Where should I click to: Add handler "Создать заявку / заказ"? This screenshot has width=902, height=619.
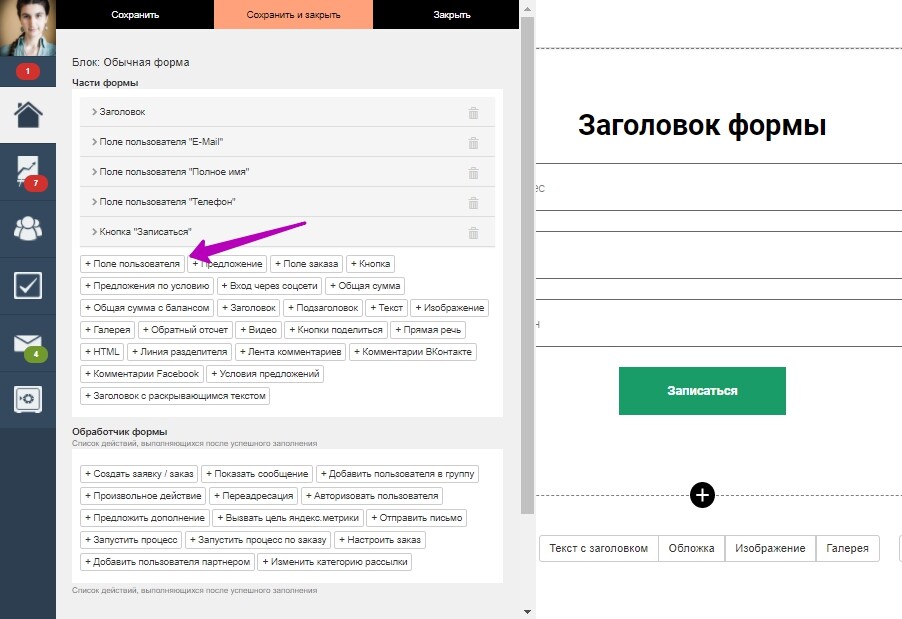[139, 474]
